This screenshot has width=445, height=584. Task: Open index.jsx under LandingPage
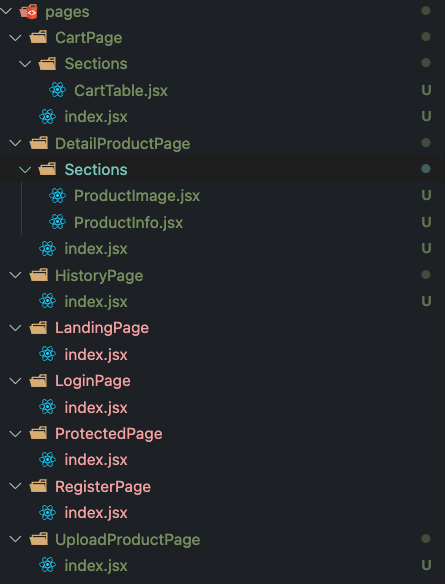coord(96,354)
